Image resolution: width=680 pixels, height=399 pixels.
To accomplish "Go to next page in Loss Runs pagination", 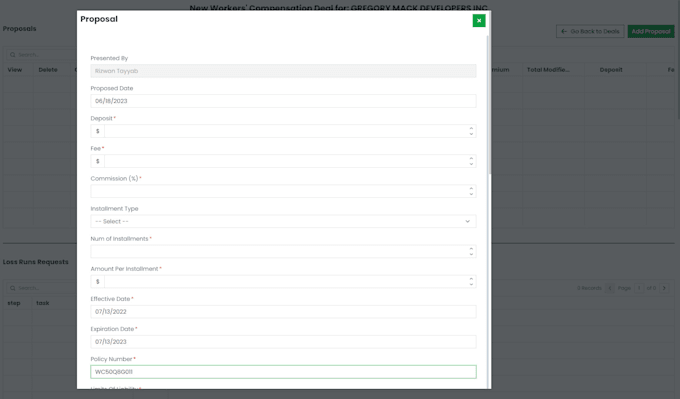I will click(664, 288).
